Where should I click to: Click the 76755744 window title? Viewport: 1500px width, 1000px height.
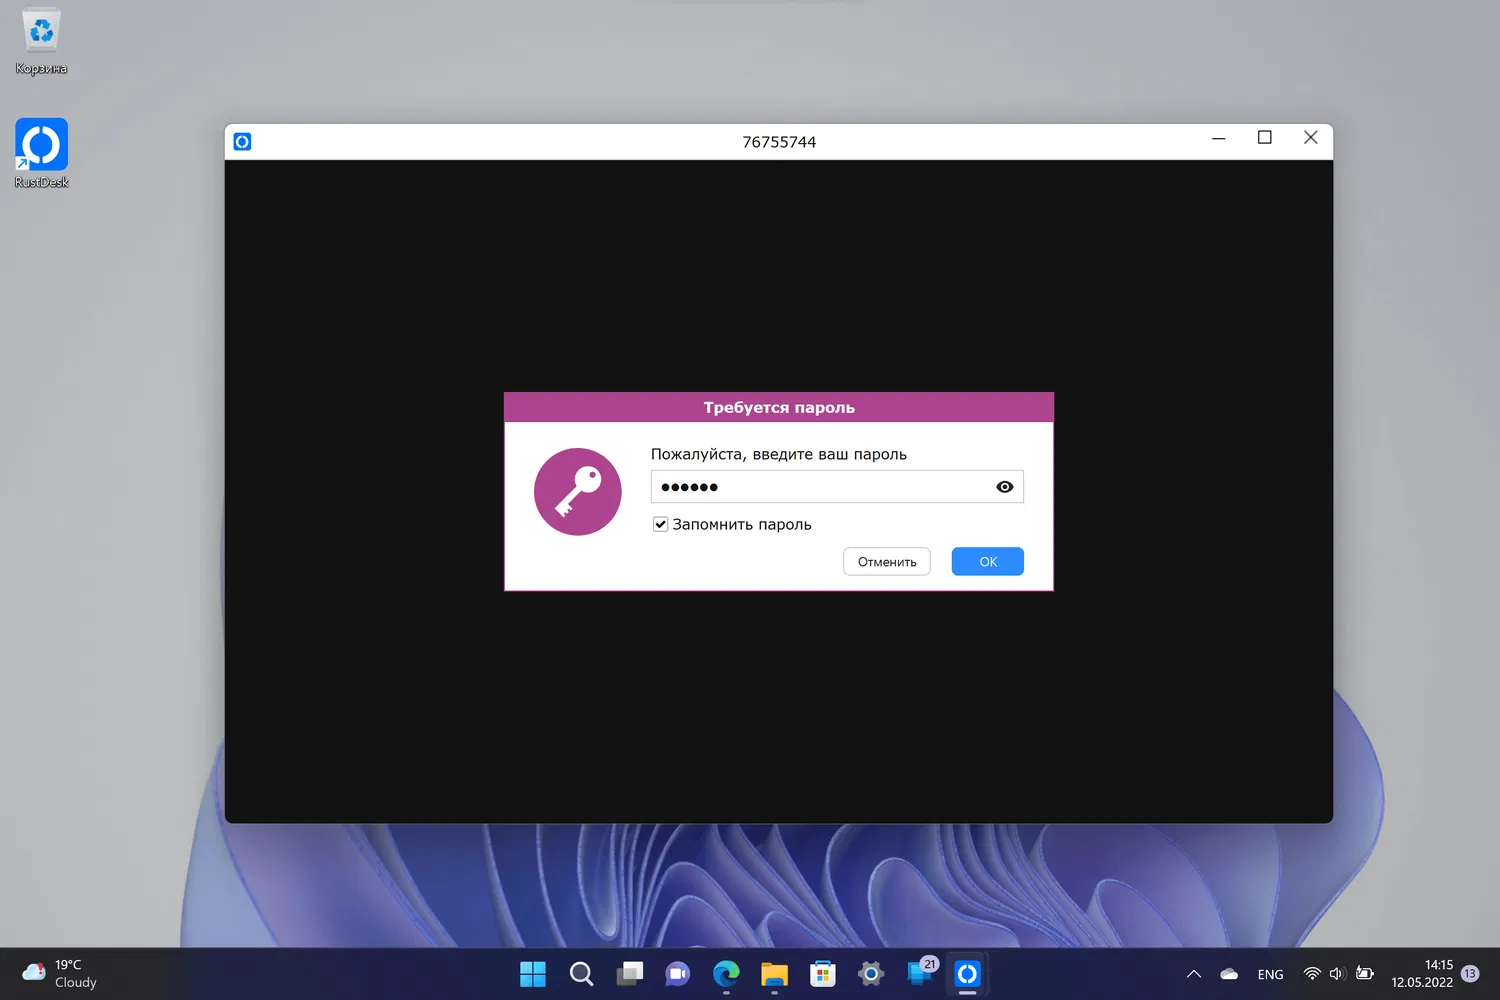pyautogui.click(x=779, y=142)
